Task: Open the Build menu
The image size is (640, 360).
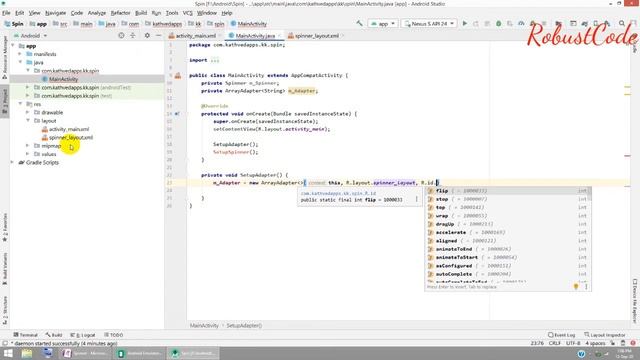Action: (x=141, y=13)
